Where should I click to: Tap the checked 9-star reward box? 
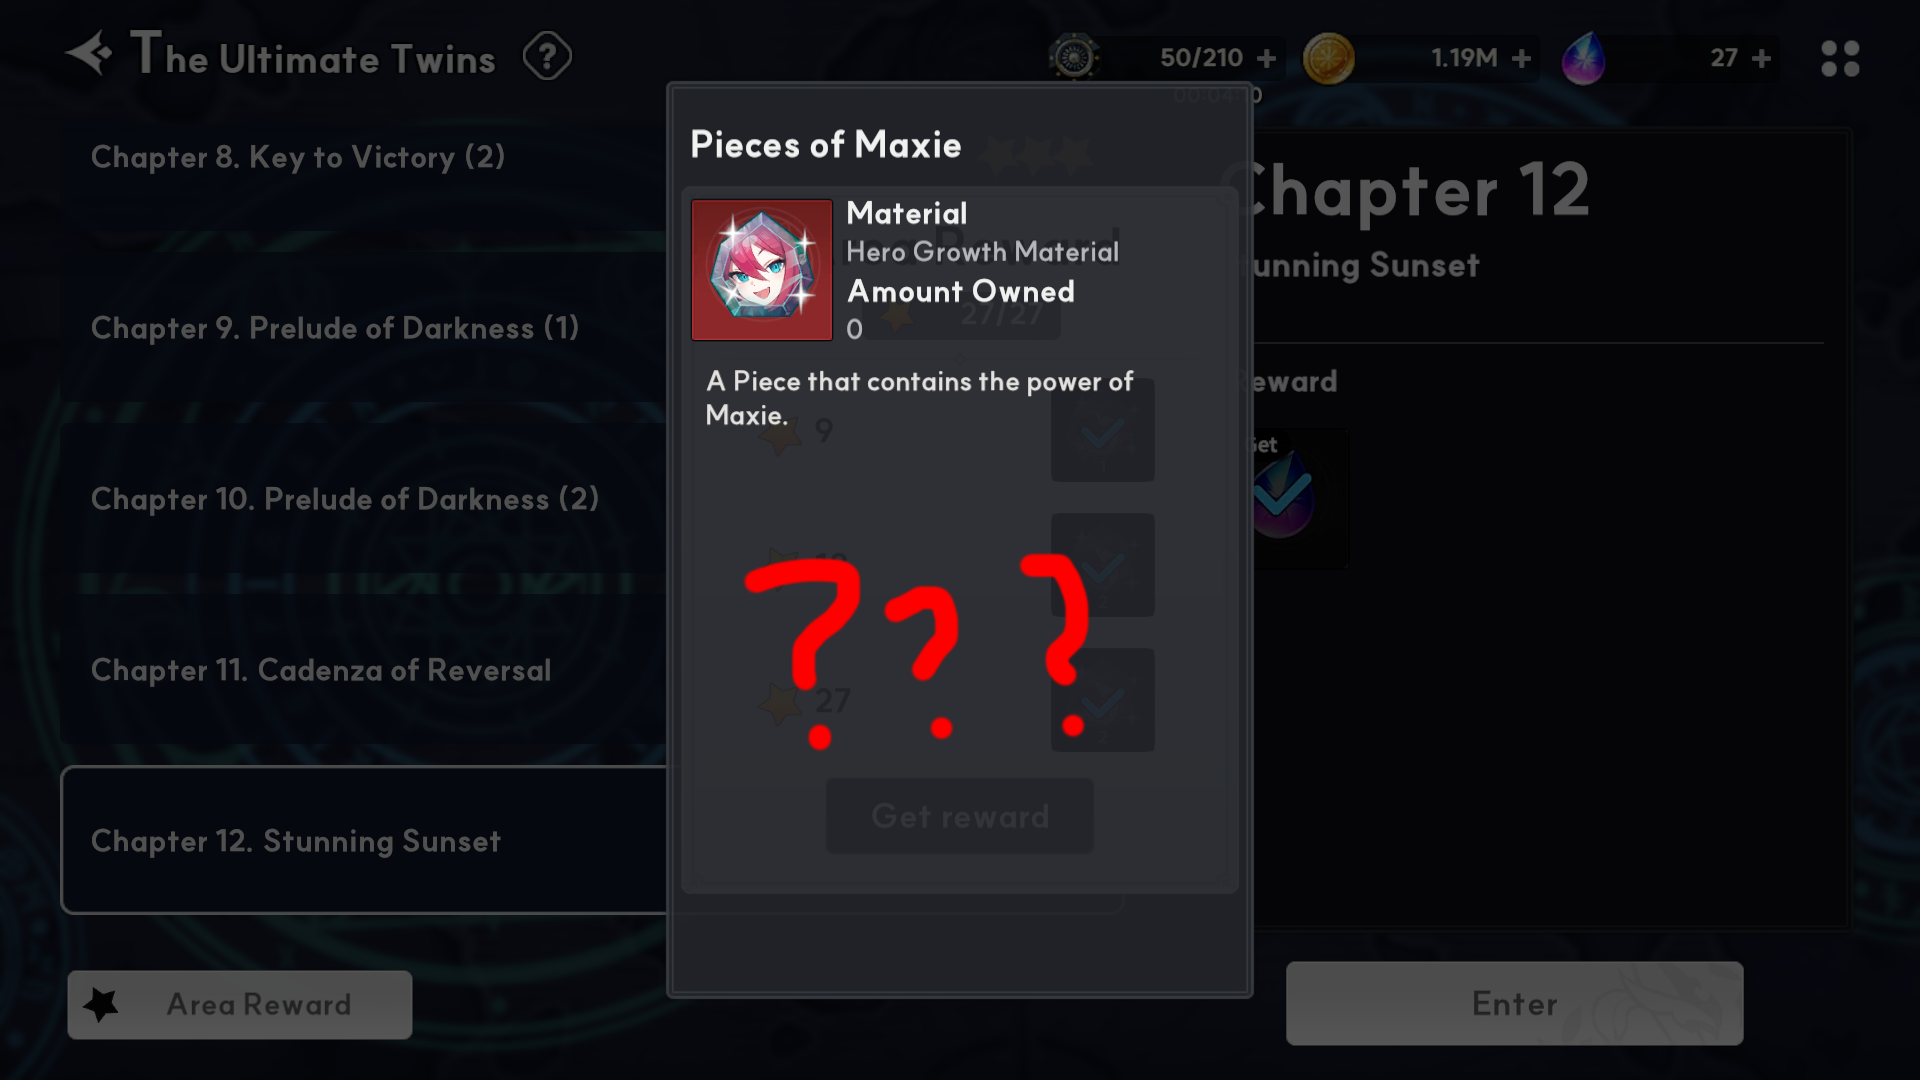click(x=1103, y=430)
